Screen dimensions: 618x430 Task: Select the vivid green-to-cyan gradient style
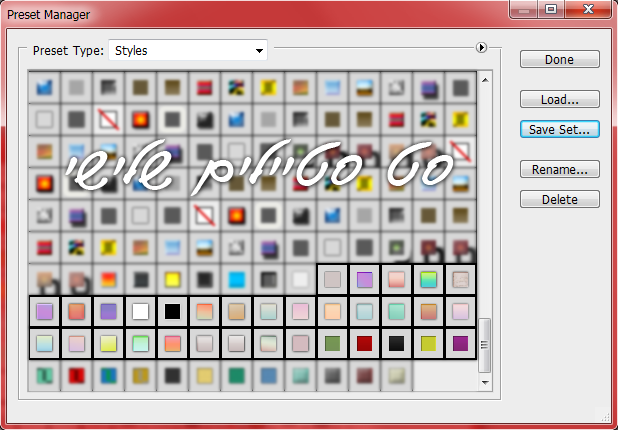428,279
